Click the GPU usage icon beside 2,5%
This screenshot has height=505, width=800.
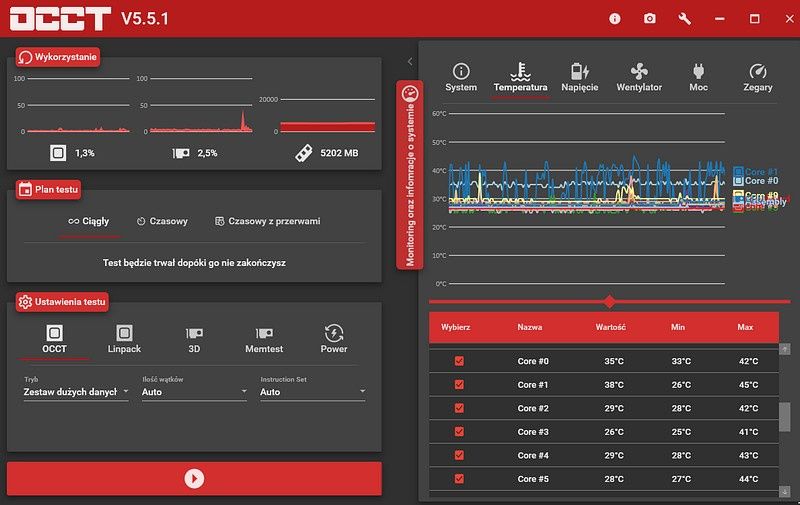point(181,153)
